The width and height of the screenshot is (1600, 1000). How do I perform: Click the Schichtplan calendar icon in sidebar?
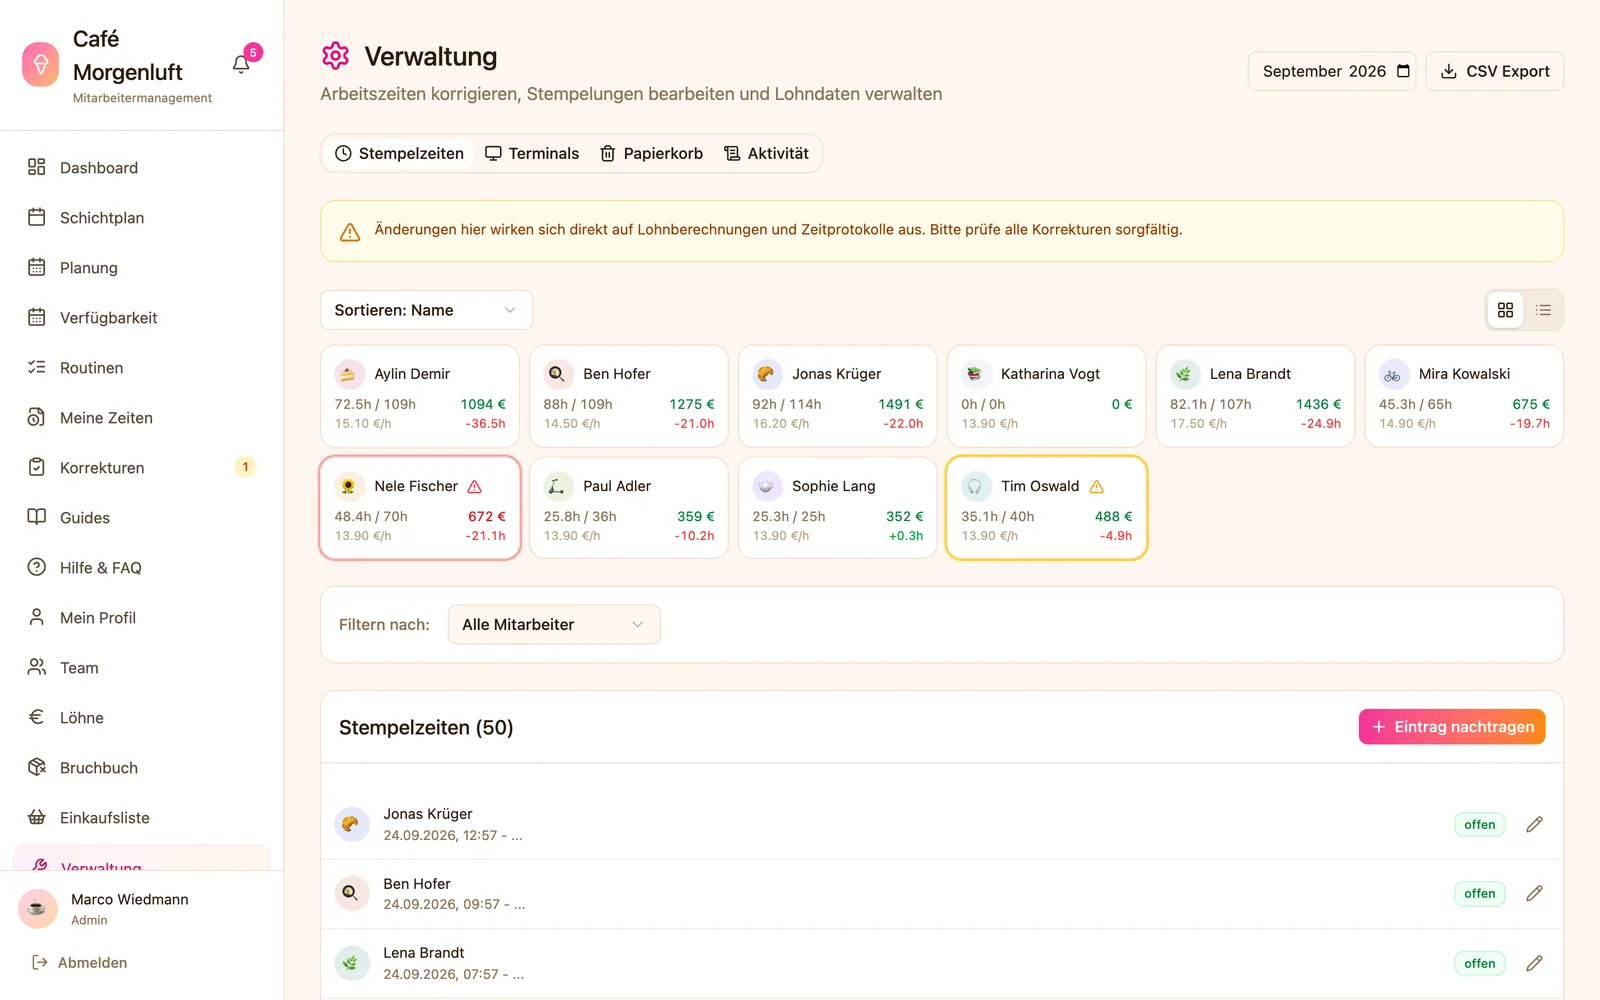pos(37,217)
